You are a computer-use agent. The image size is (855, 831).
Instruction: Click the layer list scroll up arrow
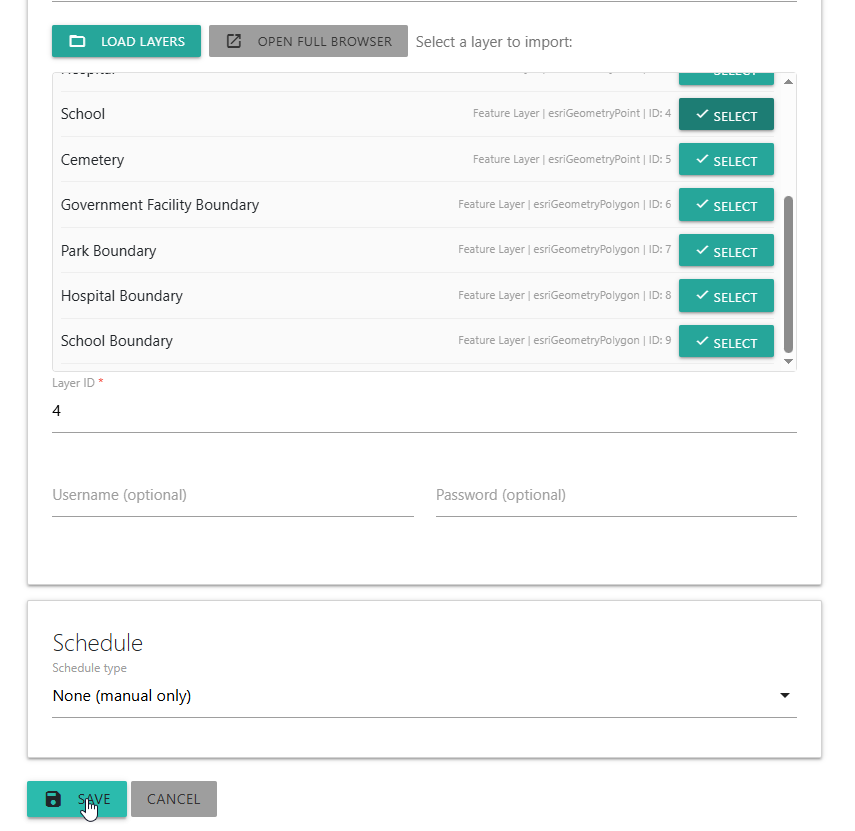click(x=788, y=82)
